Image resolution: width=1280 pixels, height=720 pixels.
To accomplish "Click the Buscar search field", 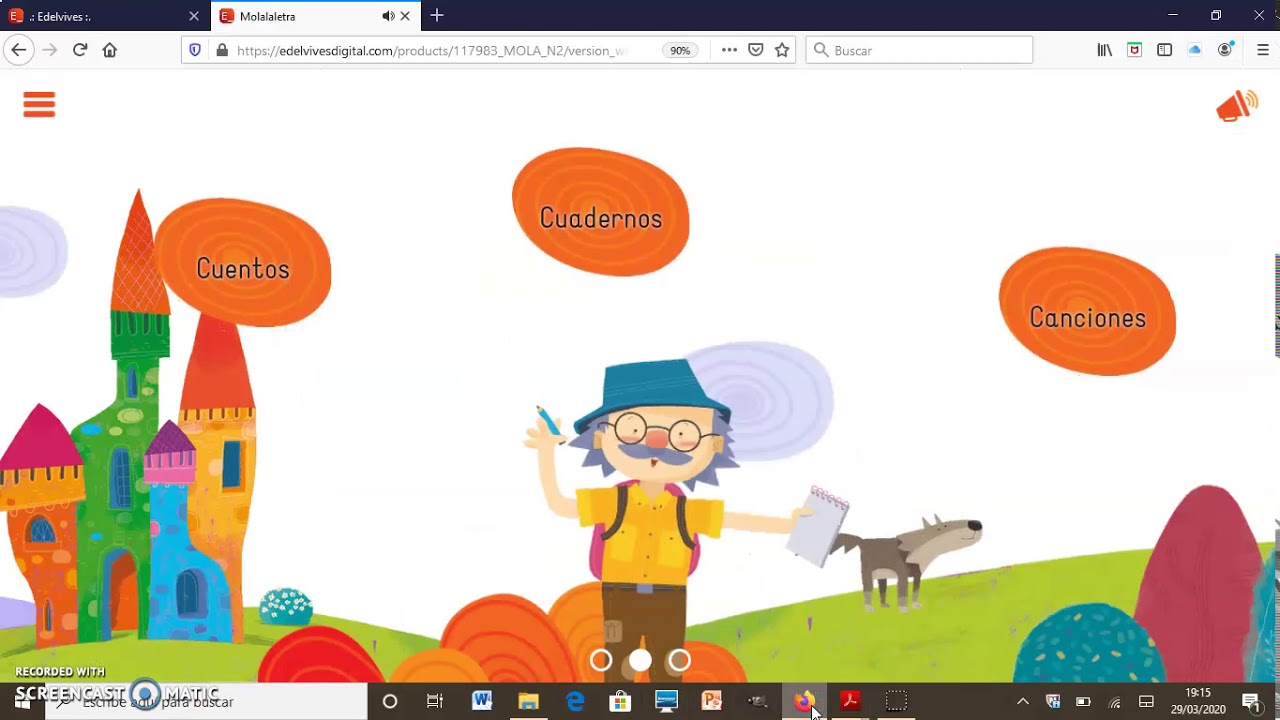I will [x=919, y=50].
